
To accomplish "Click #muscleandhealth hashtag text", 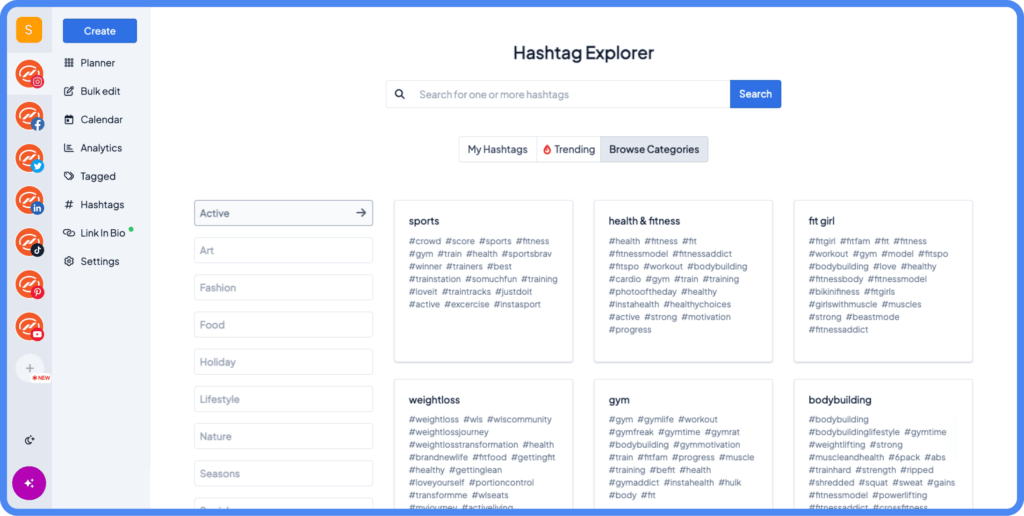I will pyautogui.click(x=846, y=457).
